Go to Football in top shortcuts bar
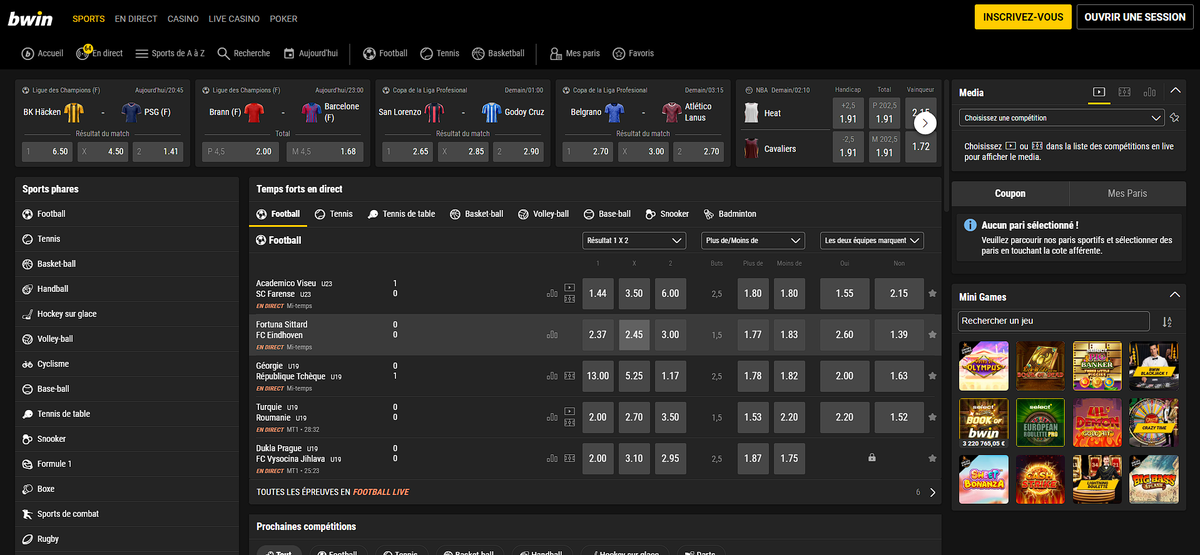This screenshot has width=1200, height=555. point(385,53)
